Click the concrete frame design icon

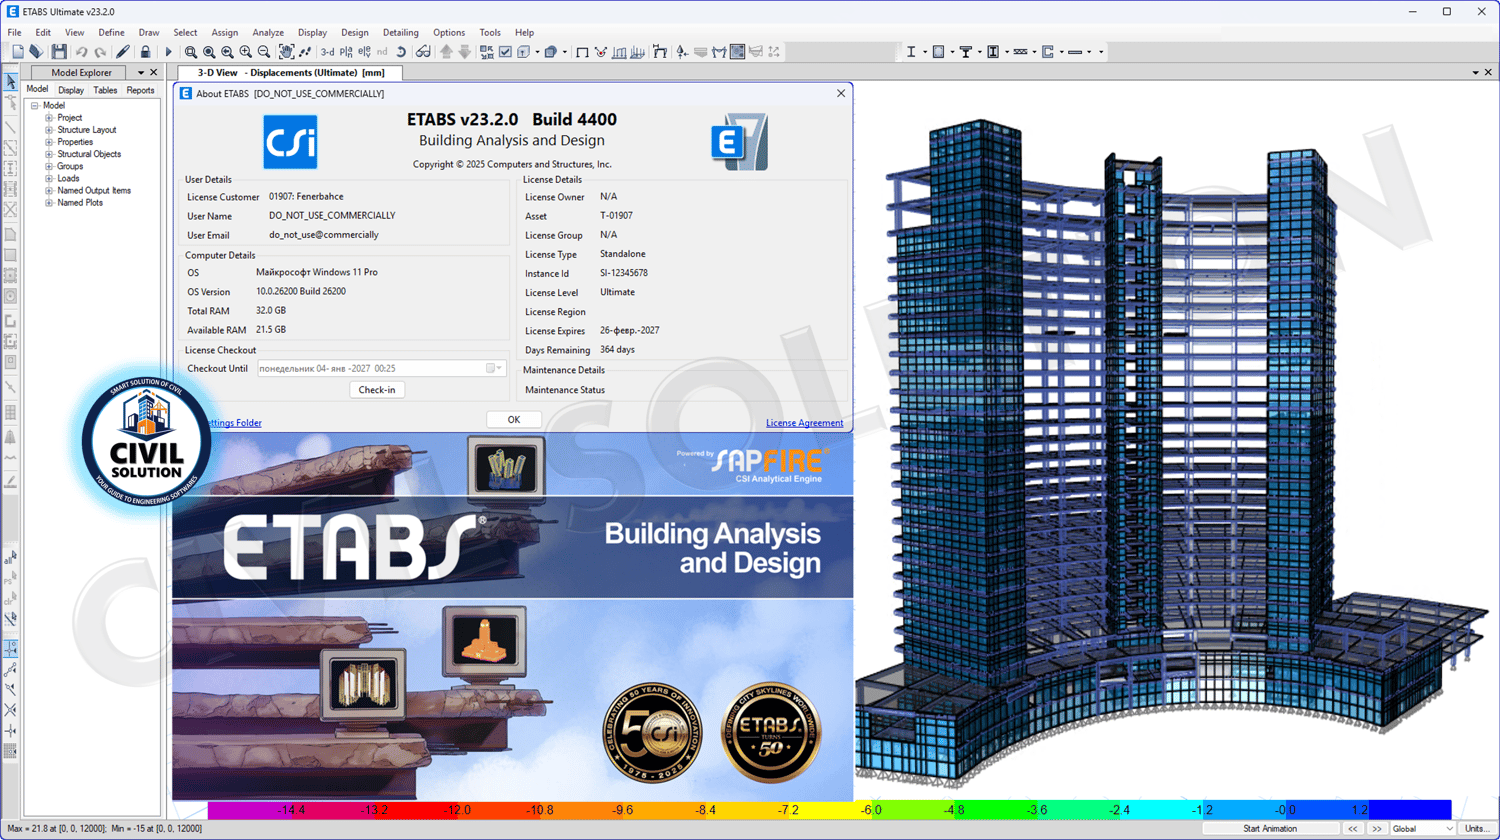point(938,52)
